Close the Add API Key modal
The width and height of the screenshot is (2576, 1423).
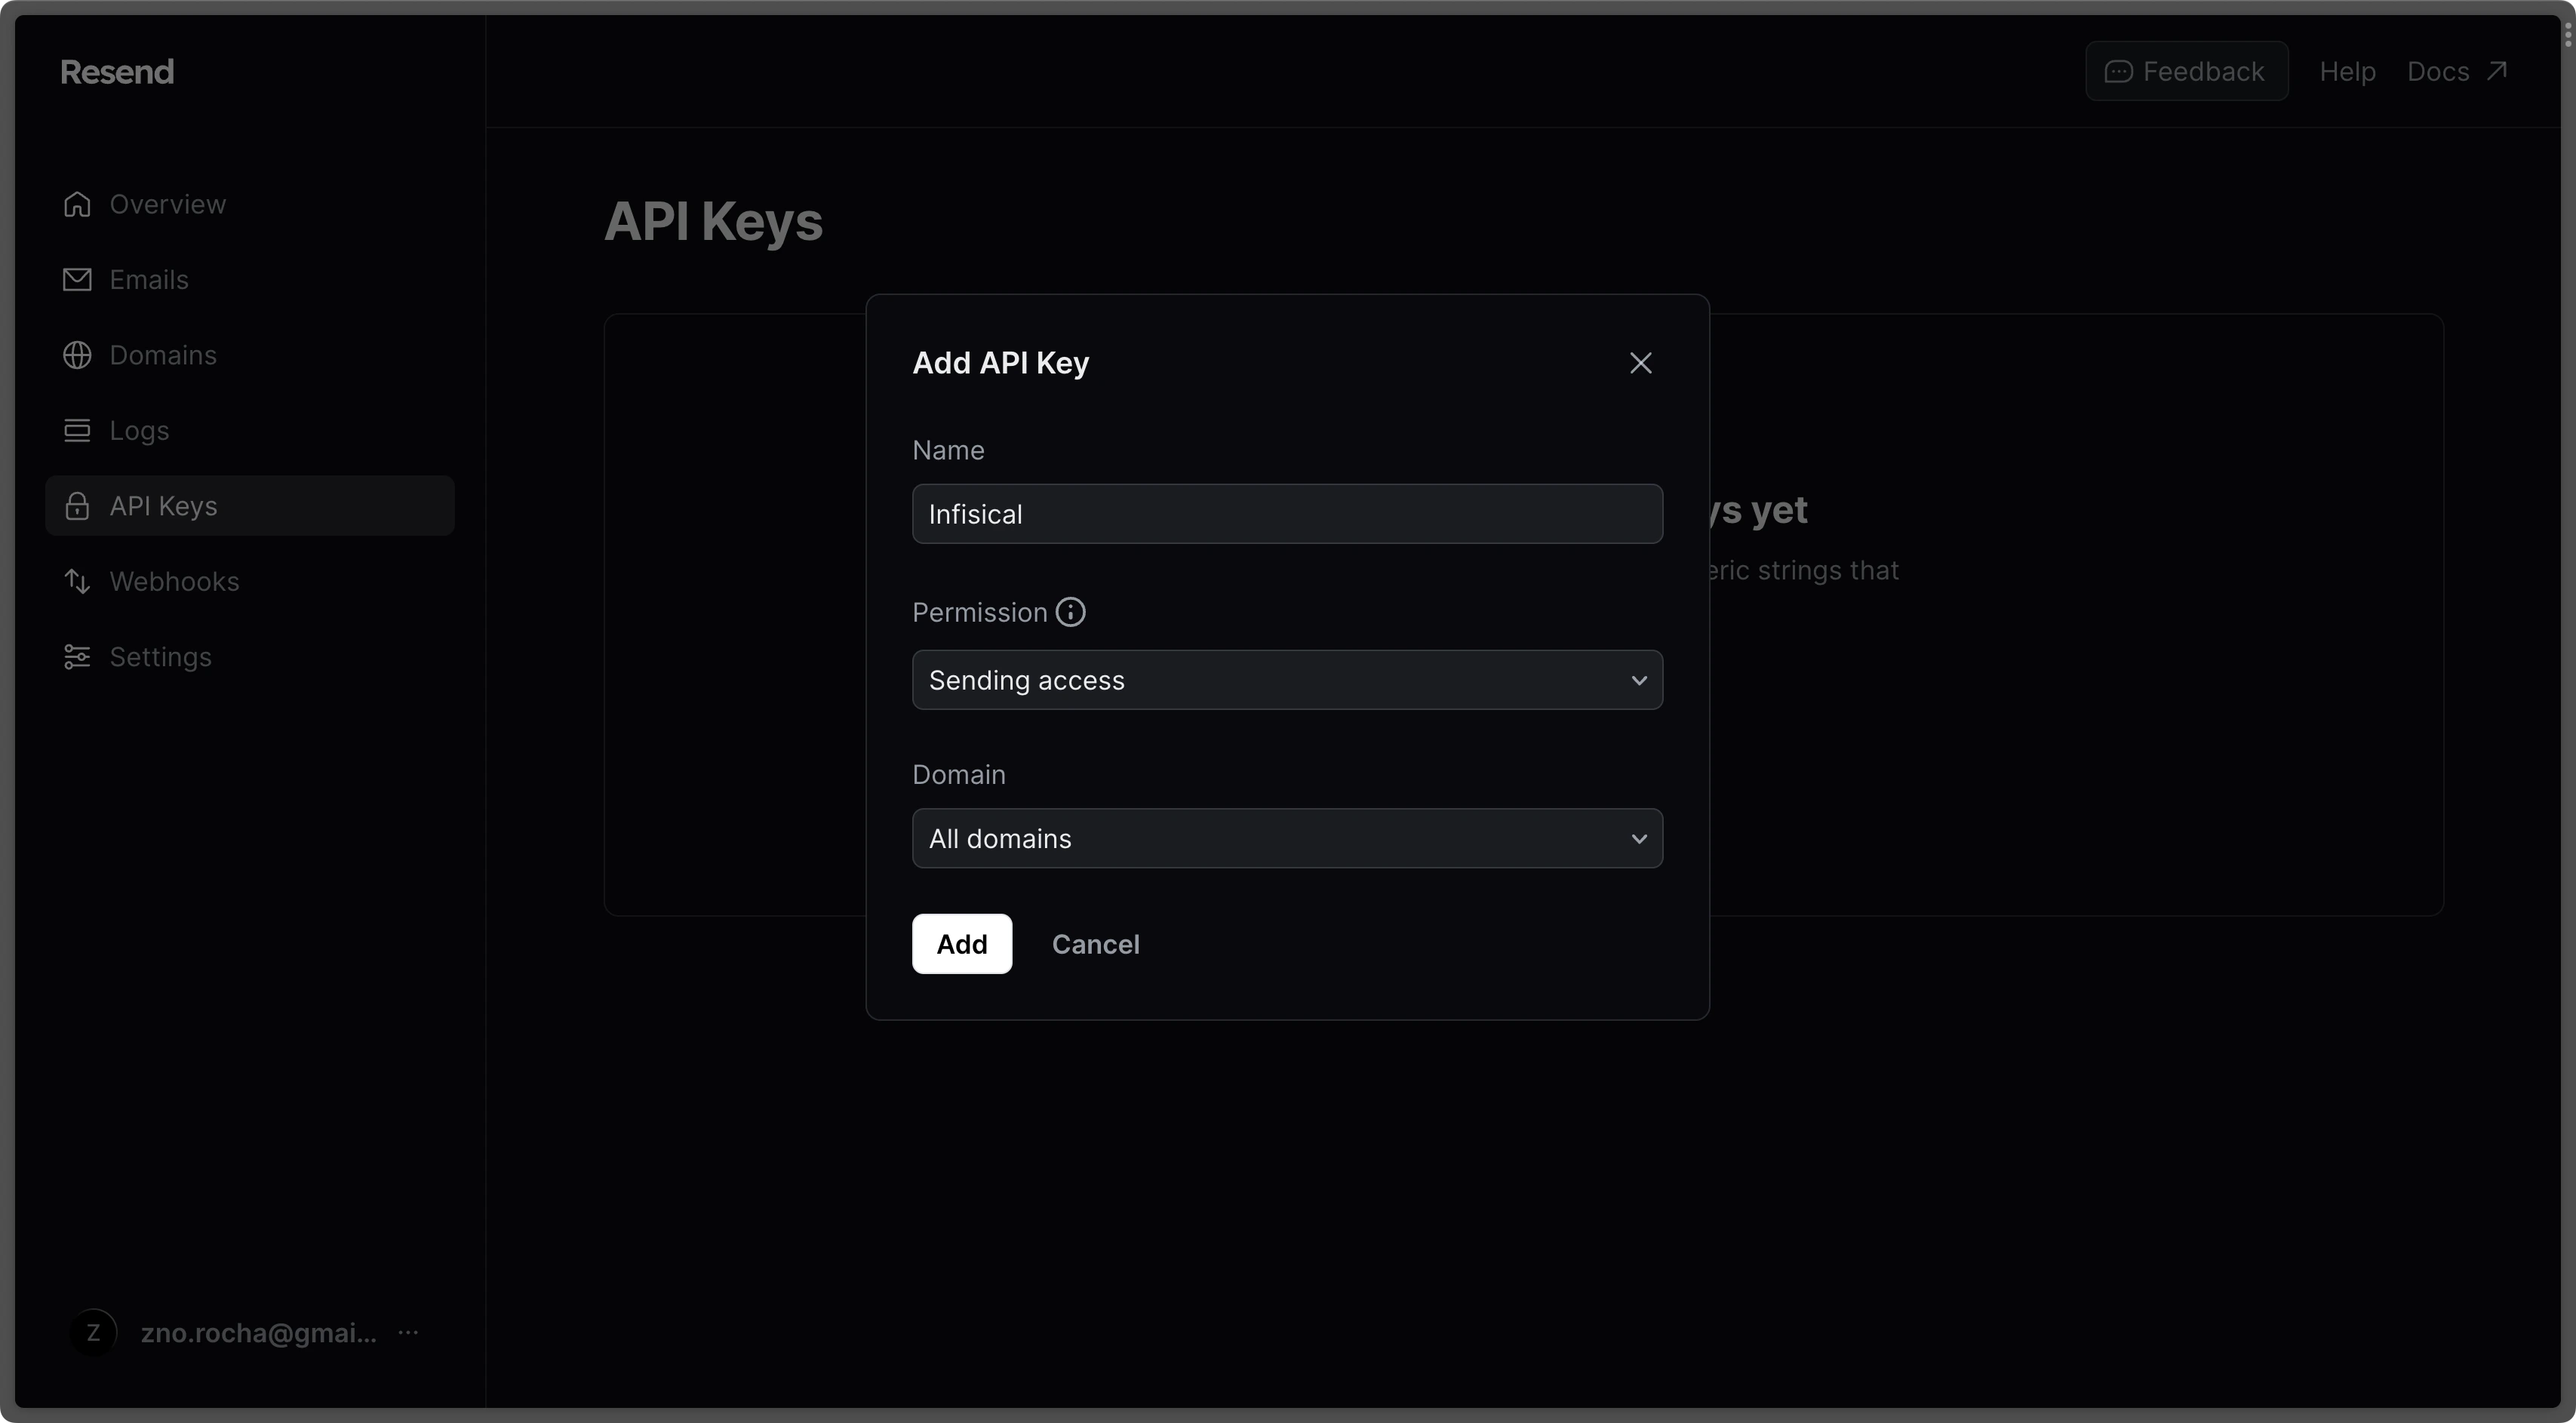(1641, 362)
